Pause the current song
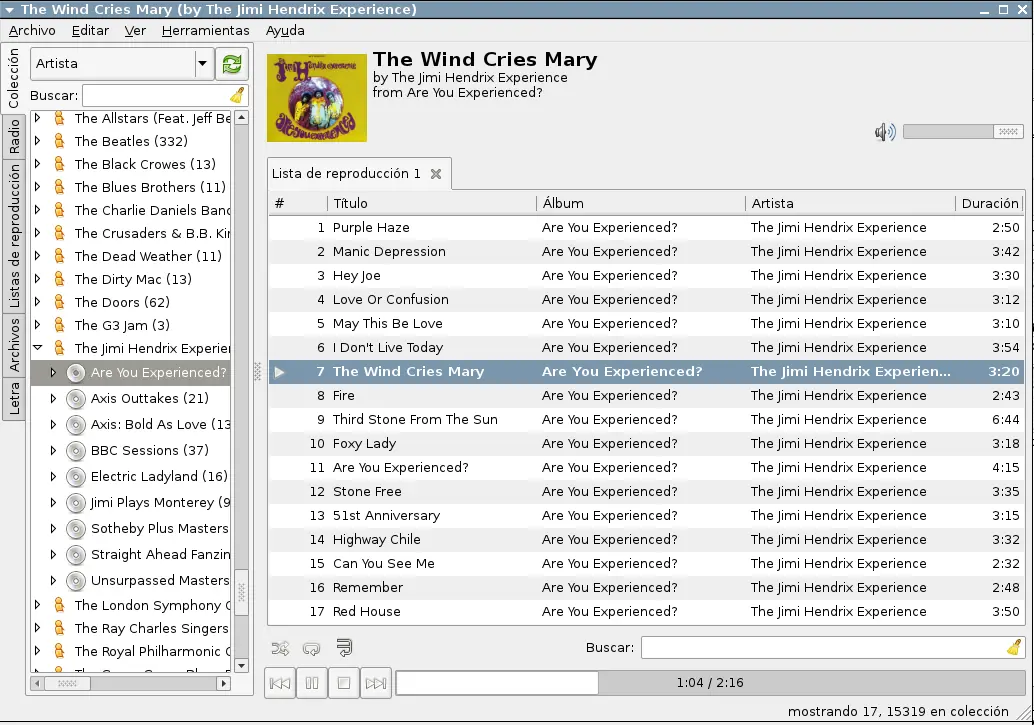The height and width of the screenshot is (725, 1034). click(x=312, y=683)
